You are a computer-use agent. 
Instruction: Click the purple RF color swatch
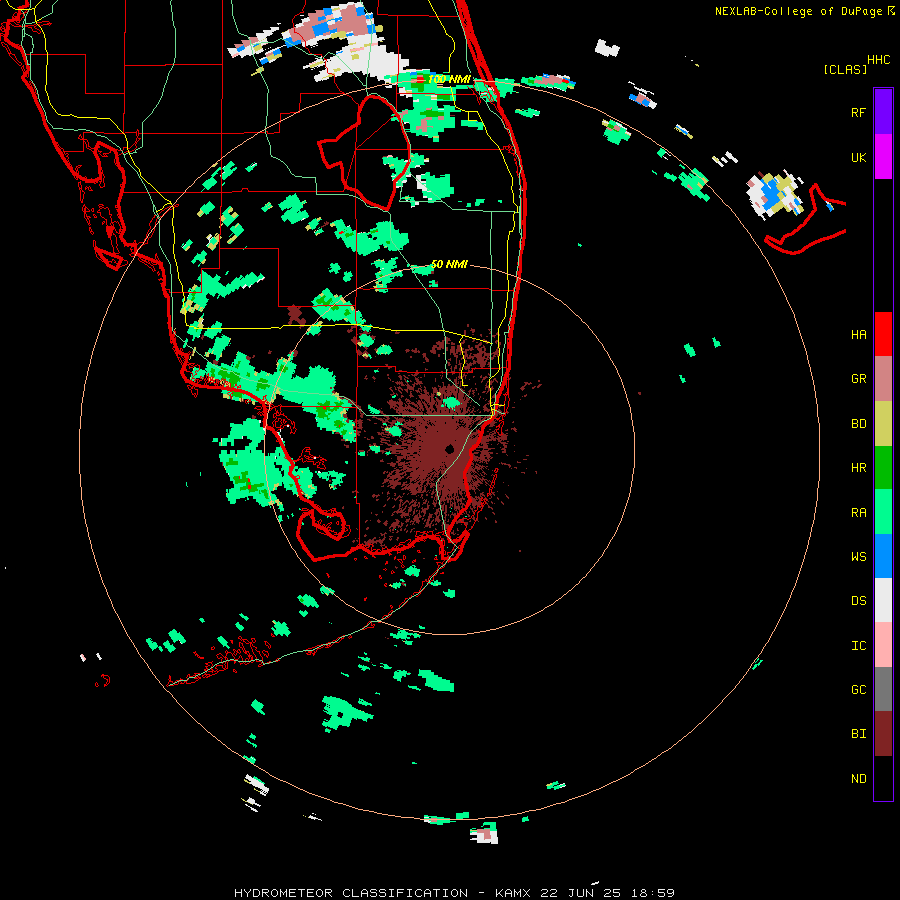coord(883,112)
